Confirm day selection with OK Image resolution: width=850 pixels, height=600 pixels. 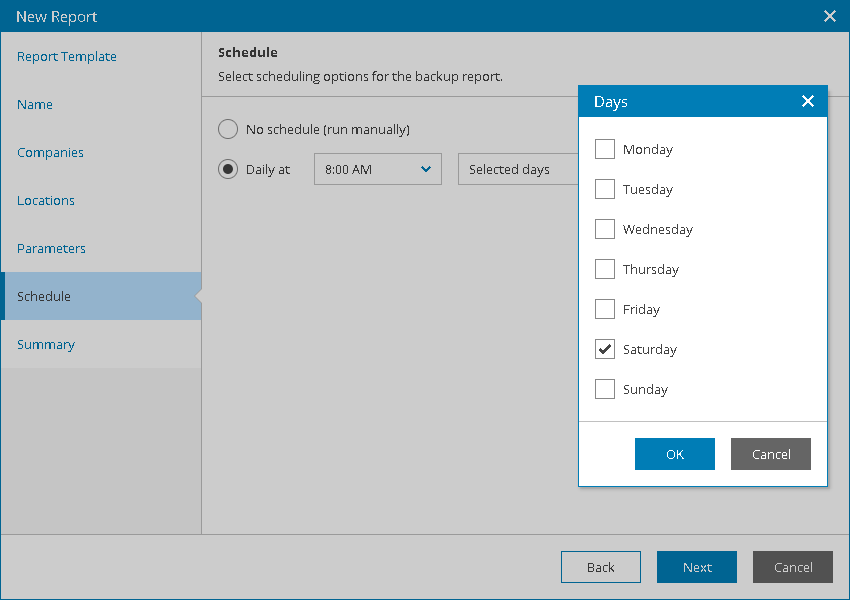click(x=674, y=454)
